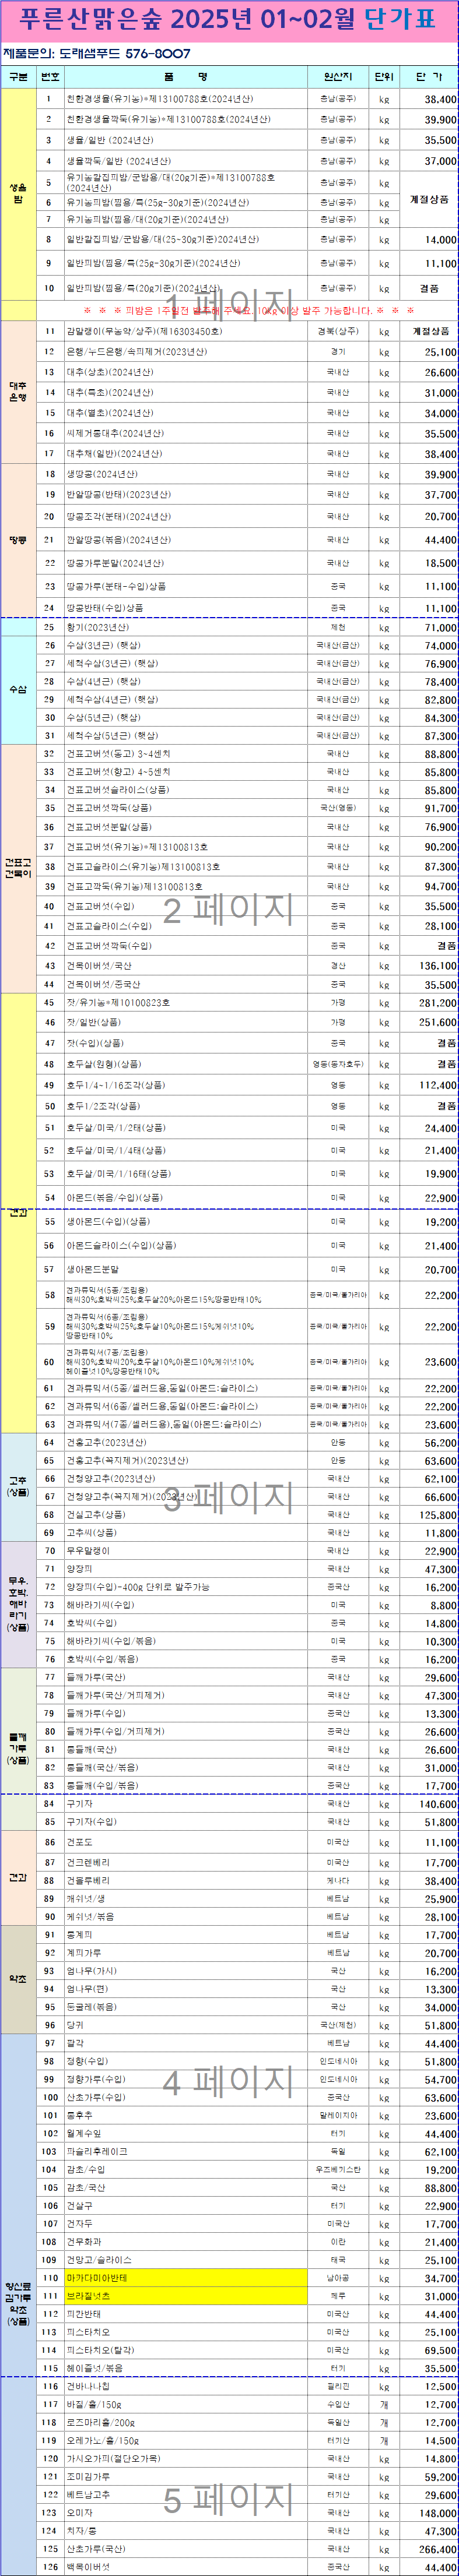Viewport: 459px width, 2576px height.
Task: Select row 57 item '생아몬드분말'
Action: click(x=93, y=1269)
